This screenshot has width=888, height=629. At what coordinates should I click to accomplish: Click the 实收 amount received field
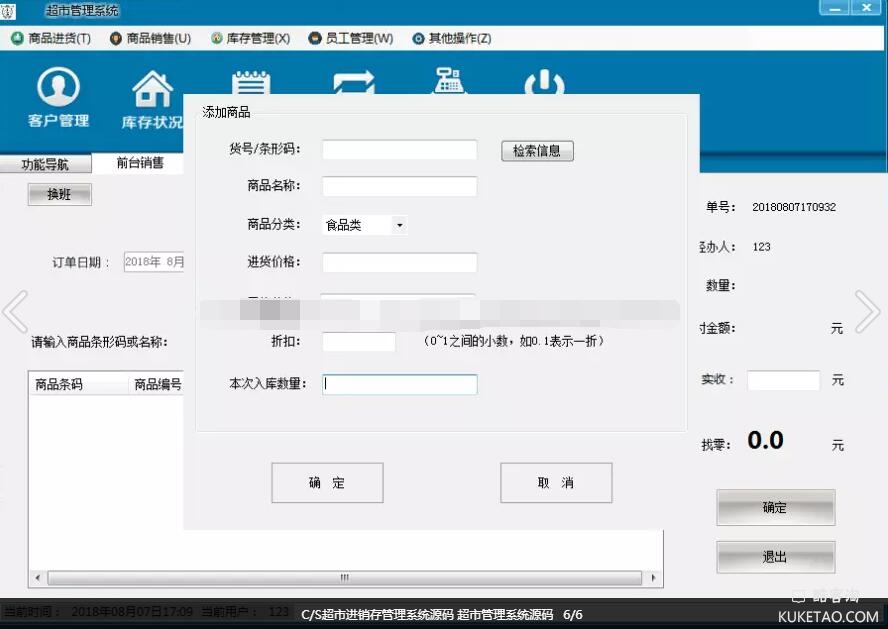click(x=783, y=380)
